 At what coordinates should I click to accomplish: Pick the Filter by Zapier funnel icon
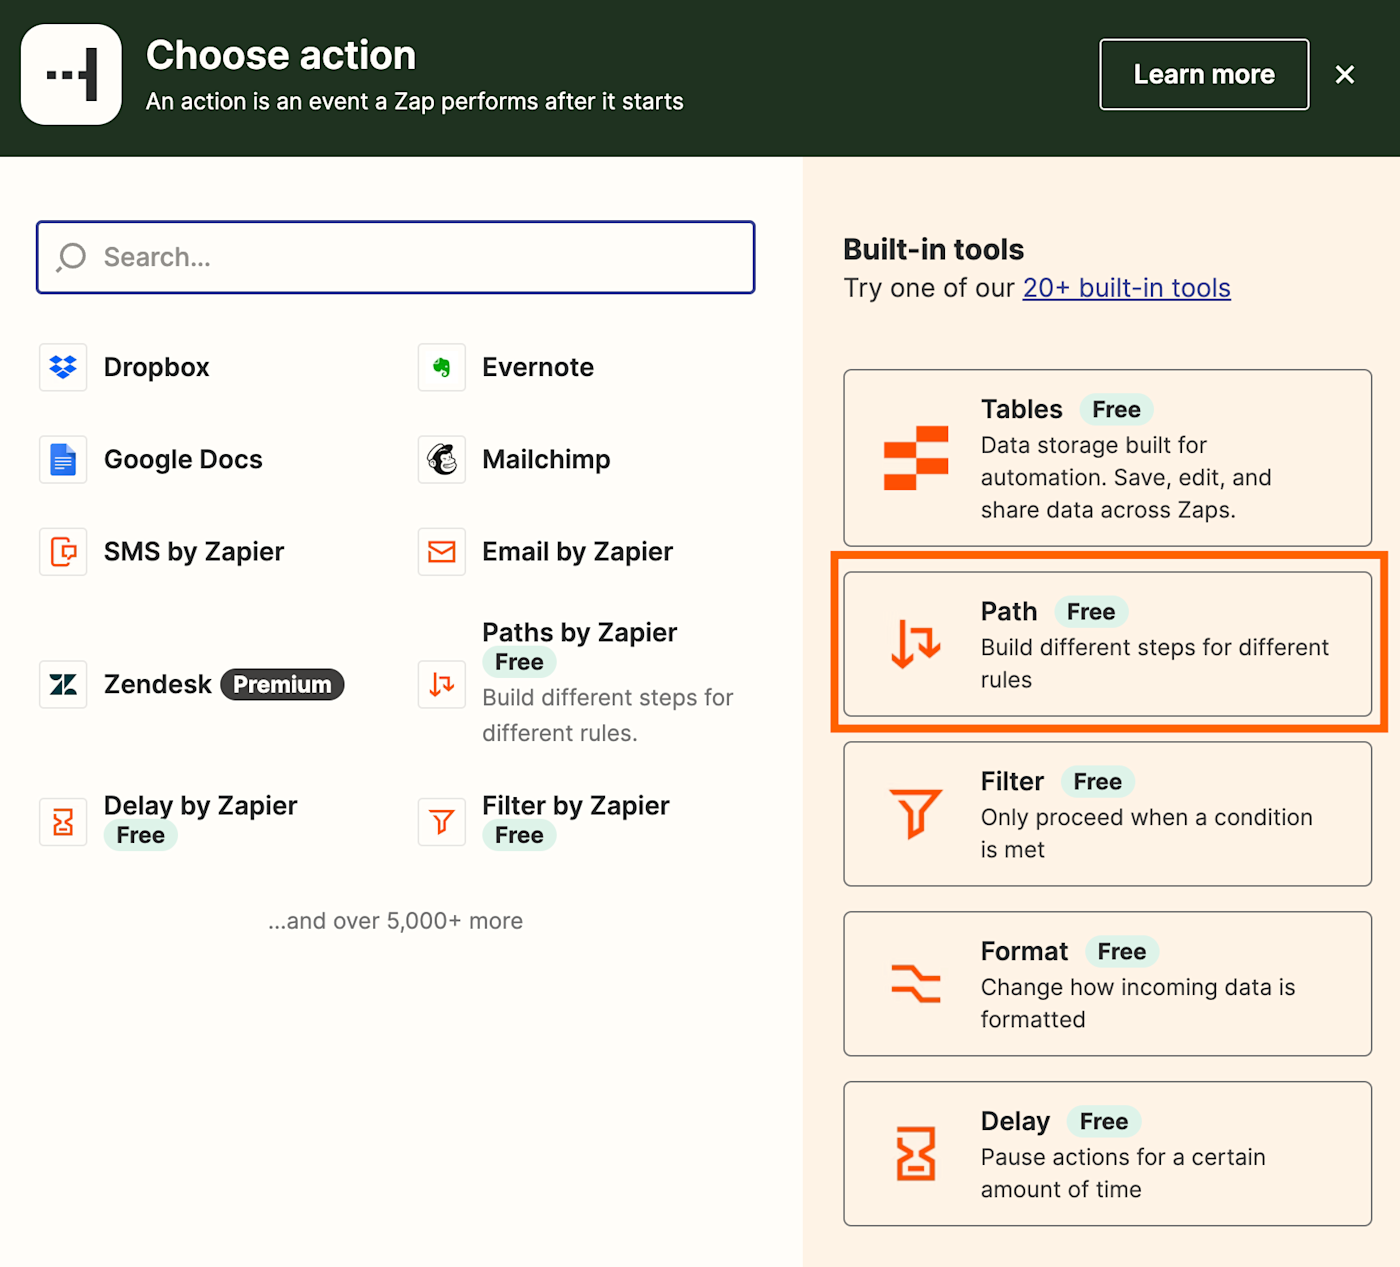pyautogui.click(x=441, y=822)
